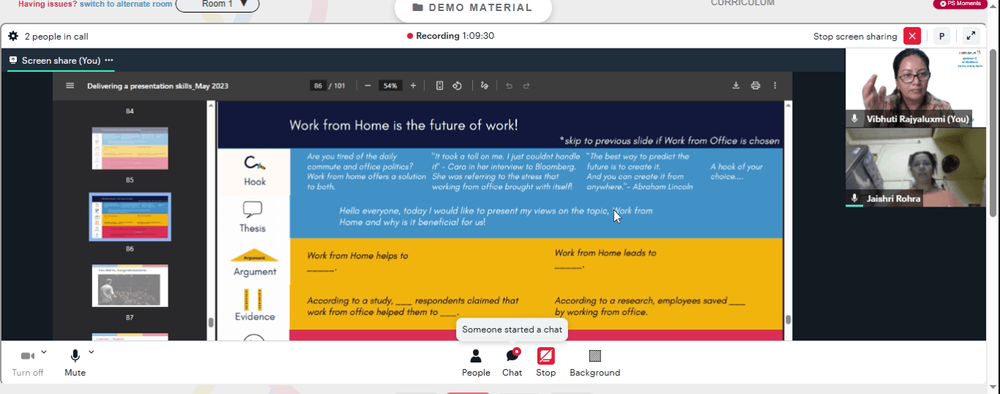1000x394 pixels.
Task: Click the CURRICULUM heading text
Action: [742, 3]
